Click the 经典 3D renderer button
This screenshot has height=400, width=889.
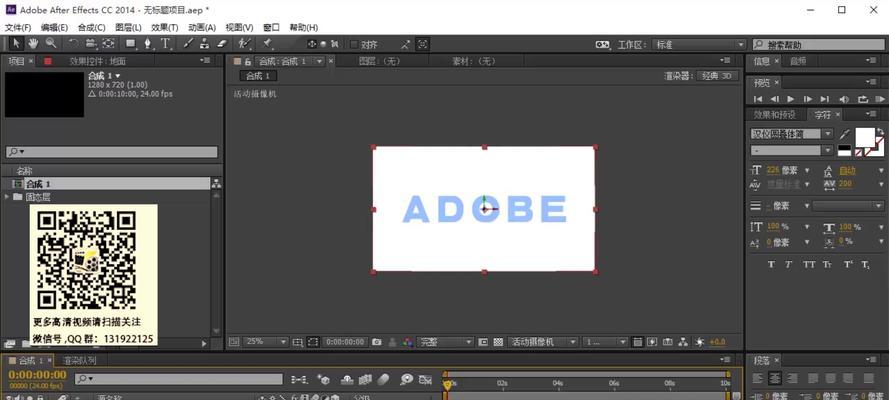click(x=717, y=76)
